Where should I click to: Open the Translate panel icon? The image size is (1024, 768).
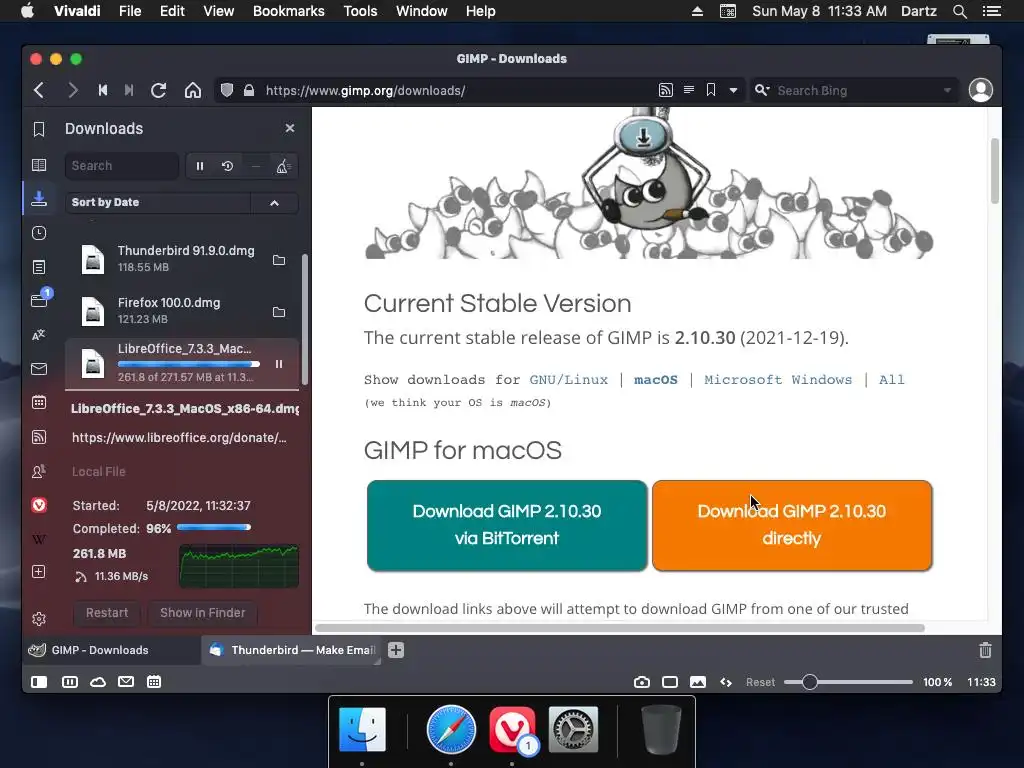coord(39,335)
